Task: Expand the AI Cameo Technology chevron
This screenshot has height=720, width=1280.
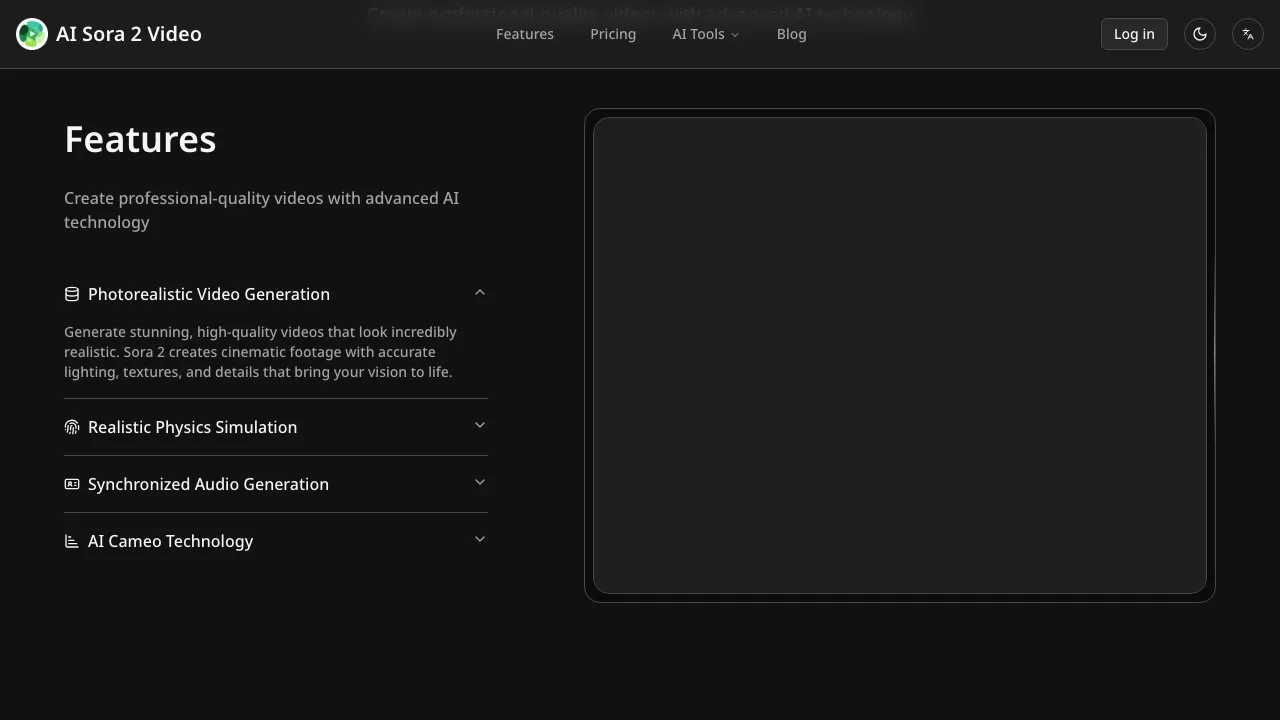Action: (x=479, y=540)
